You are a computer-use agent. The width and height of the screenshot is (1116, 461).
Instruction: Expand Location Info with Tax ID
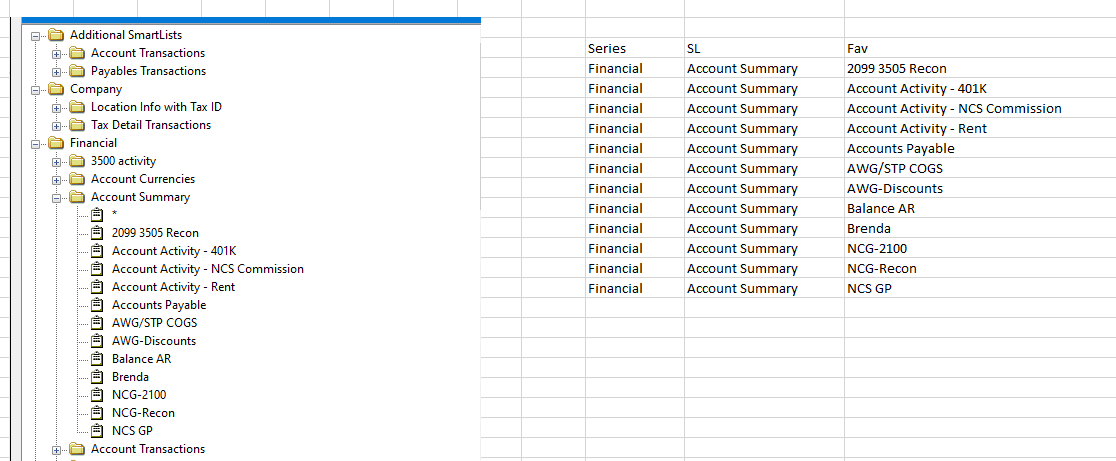tap(56, 107)
